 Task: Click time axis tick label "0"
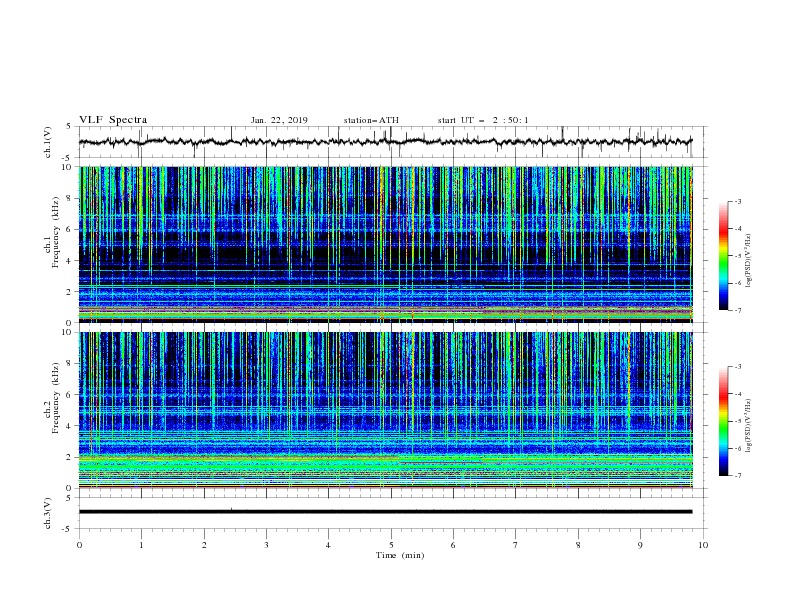coord(79,545)
